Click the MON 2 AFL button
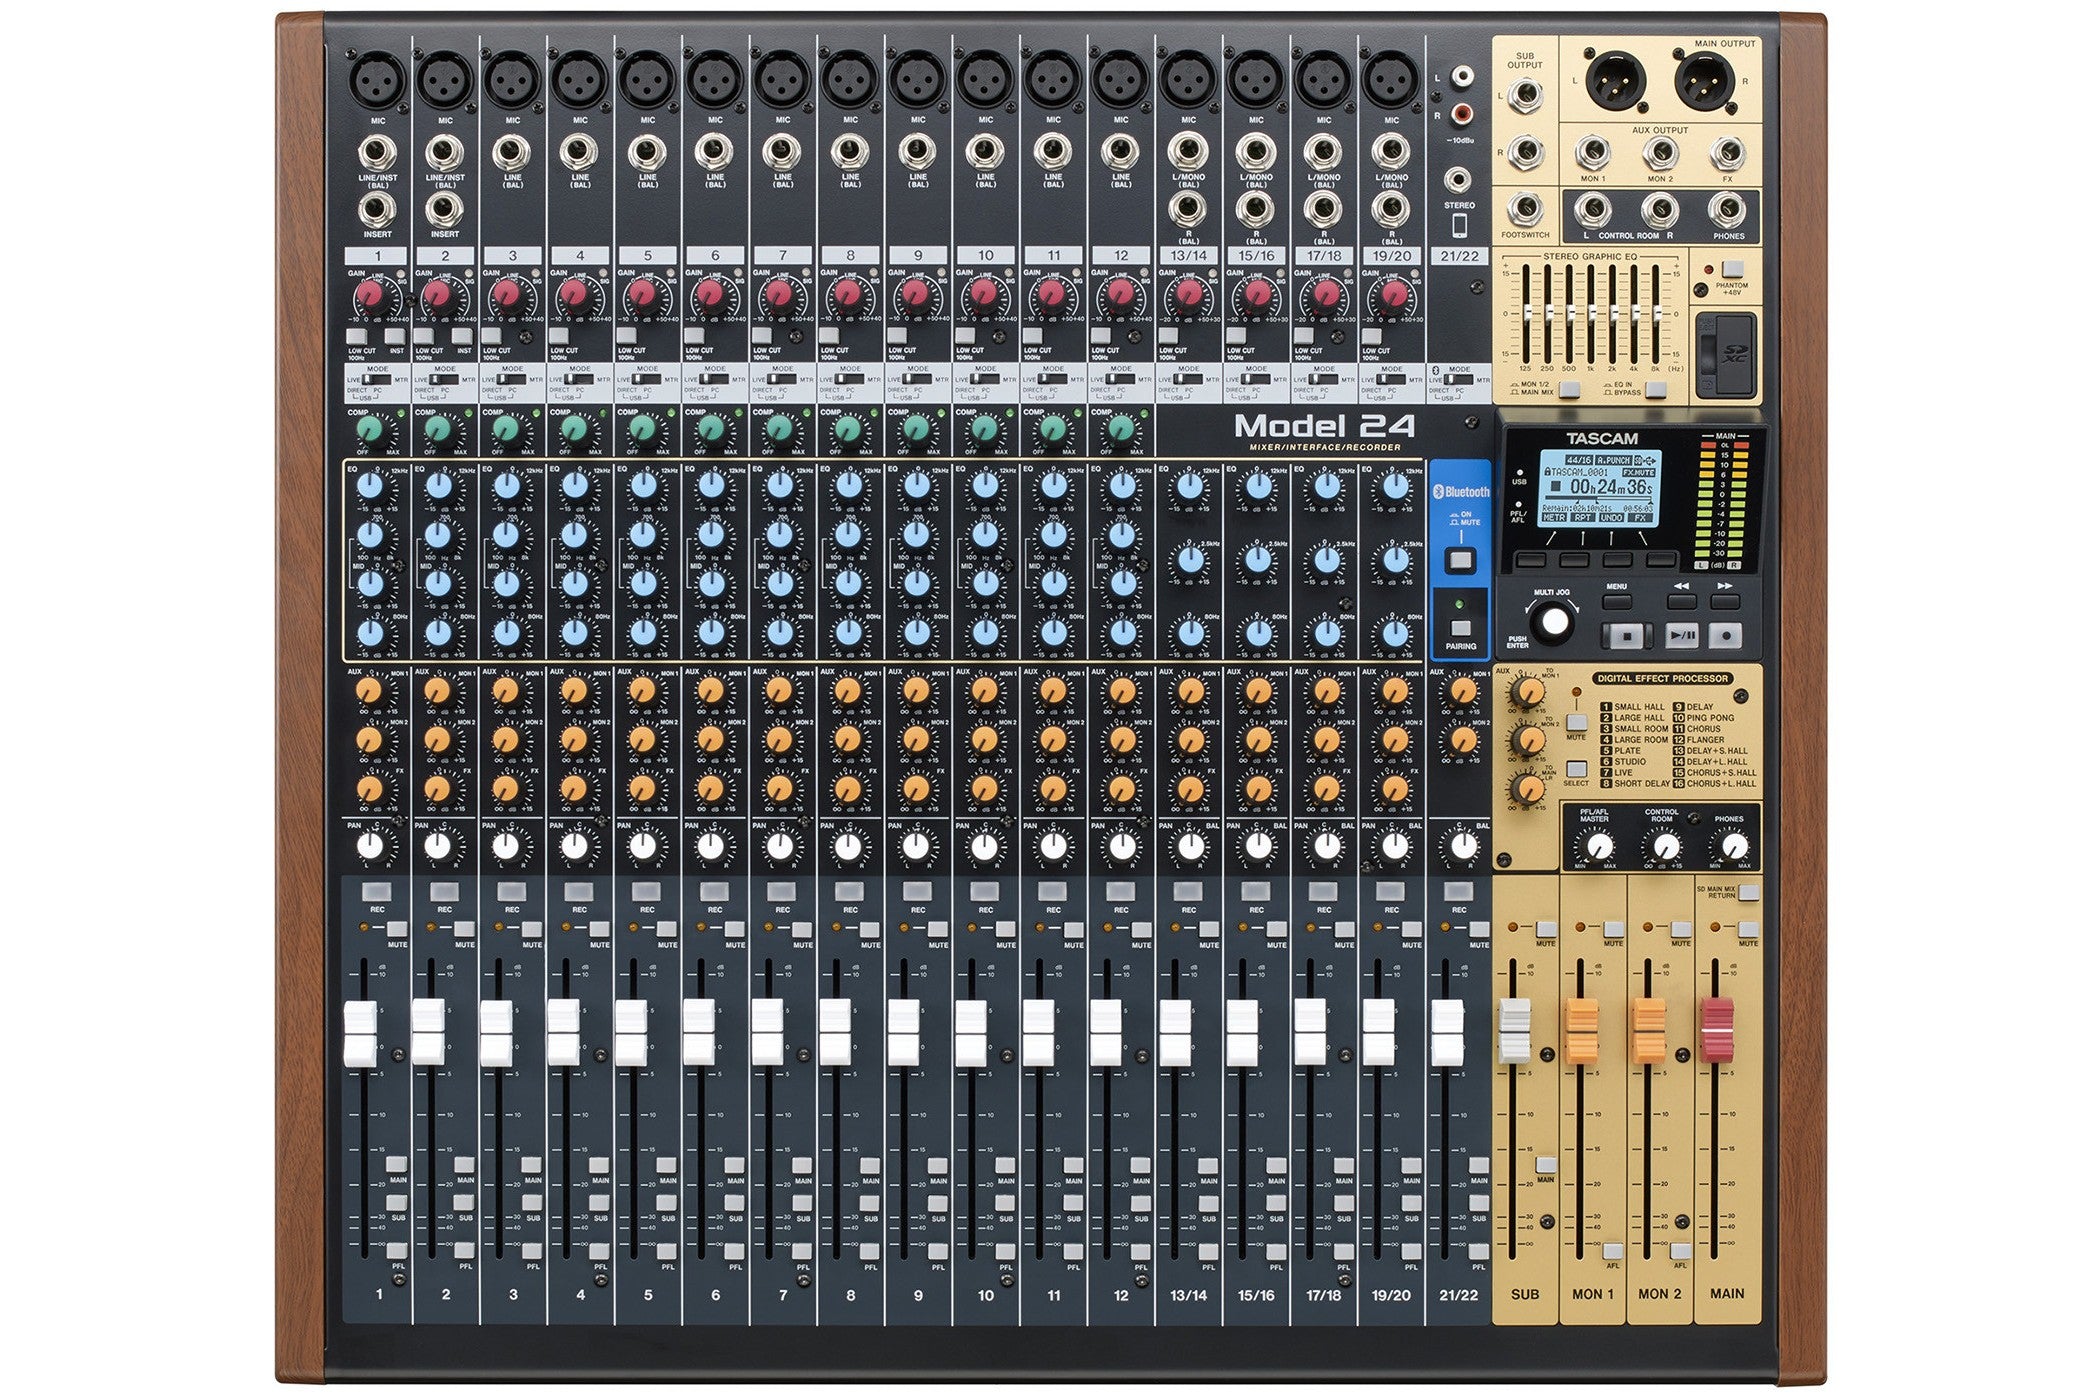The width and height of the screenshot is (2100, 1400). coord(1680,1251)
